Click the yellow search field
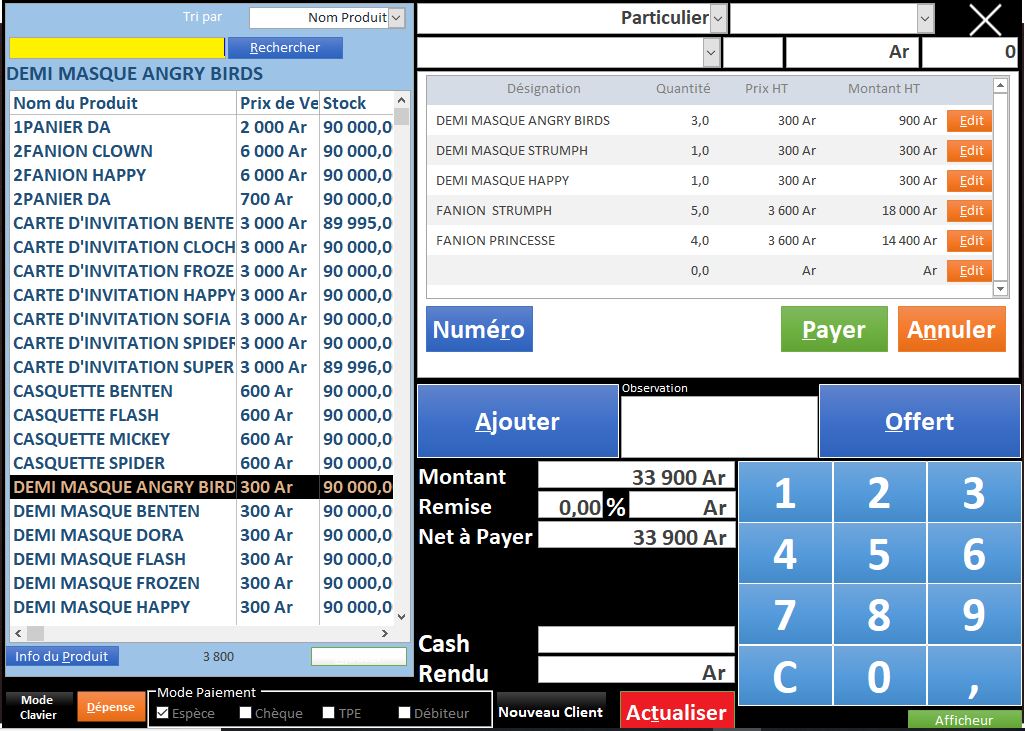The height and width of the screenshot is (731, 1025). coord(117,48)
